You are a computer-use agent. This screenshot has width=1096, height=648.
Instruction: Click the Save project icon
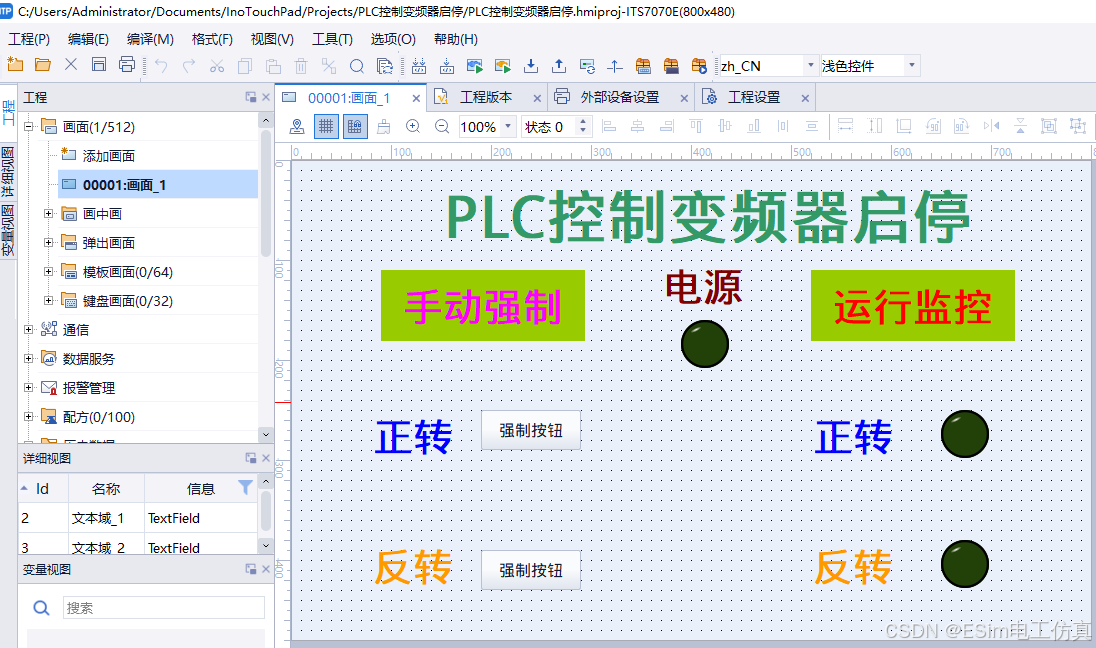[x=99, y=65]
